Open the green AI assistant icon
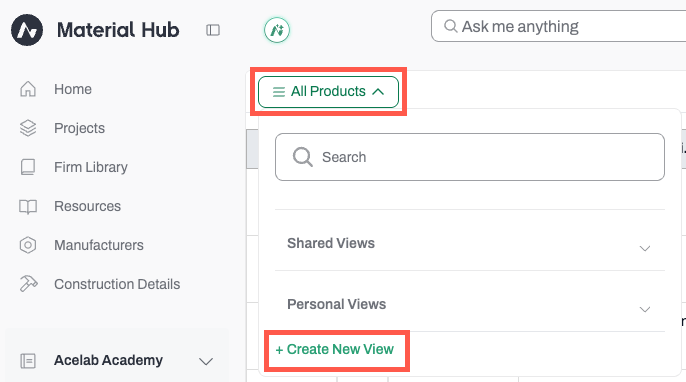 [x=277, y=30]
